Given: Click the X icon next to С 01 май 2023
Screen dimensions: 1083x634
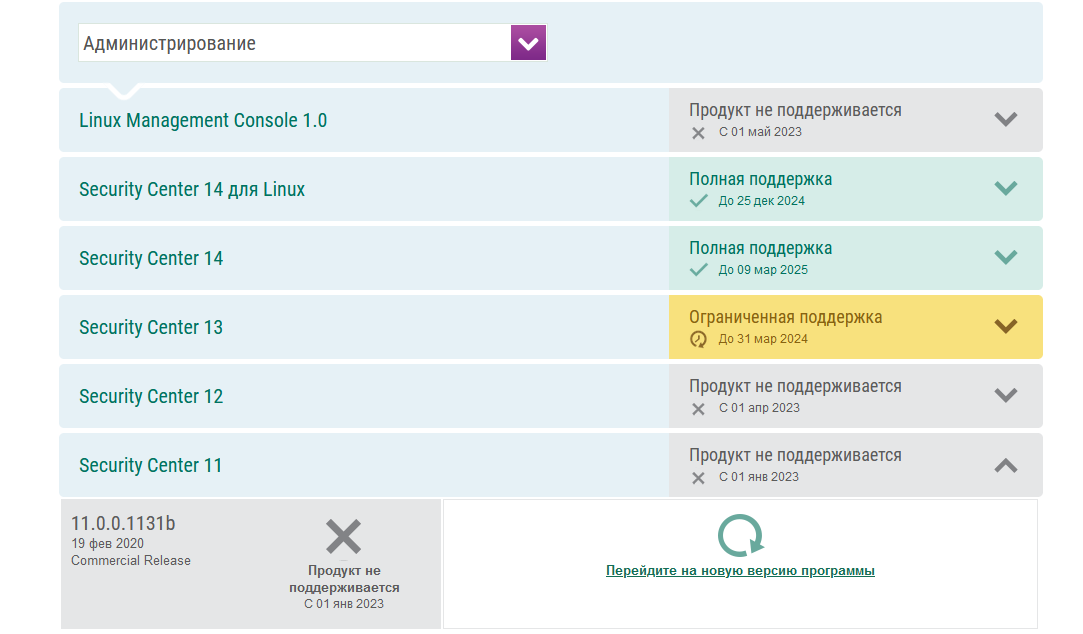Looking at the screenshot, I should pos(698,133).
